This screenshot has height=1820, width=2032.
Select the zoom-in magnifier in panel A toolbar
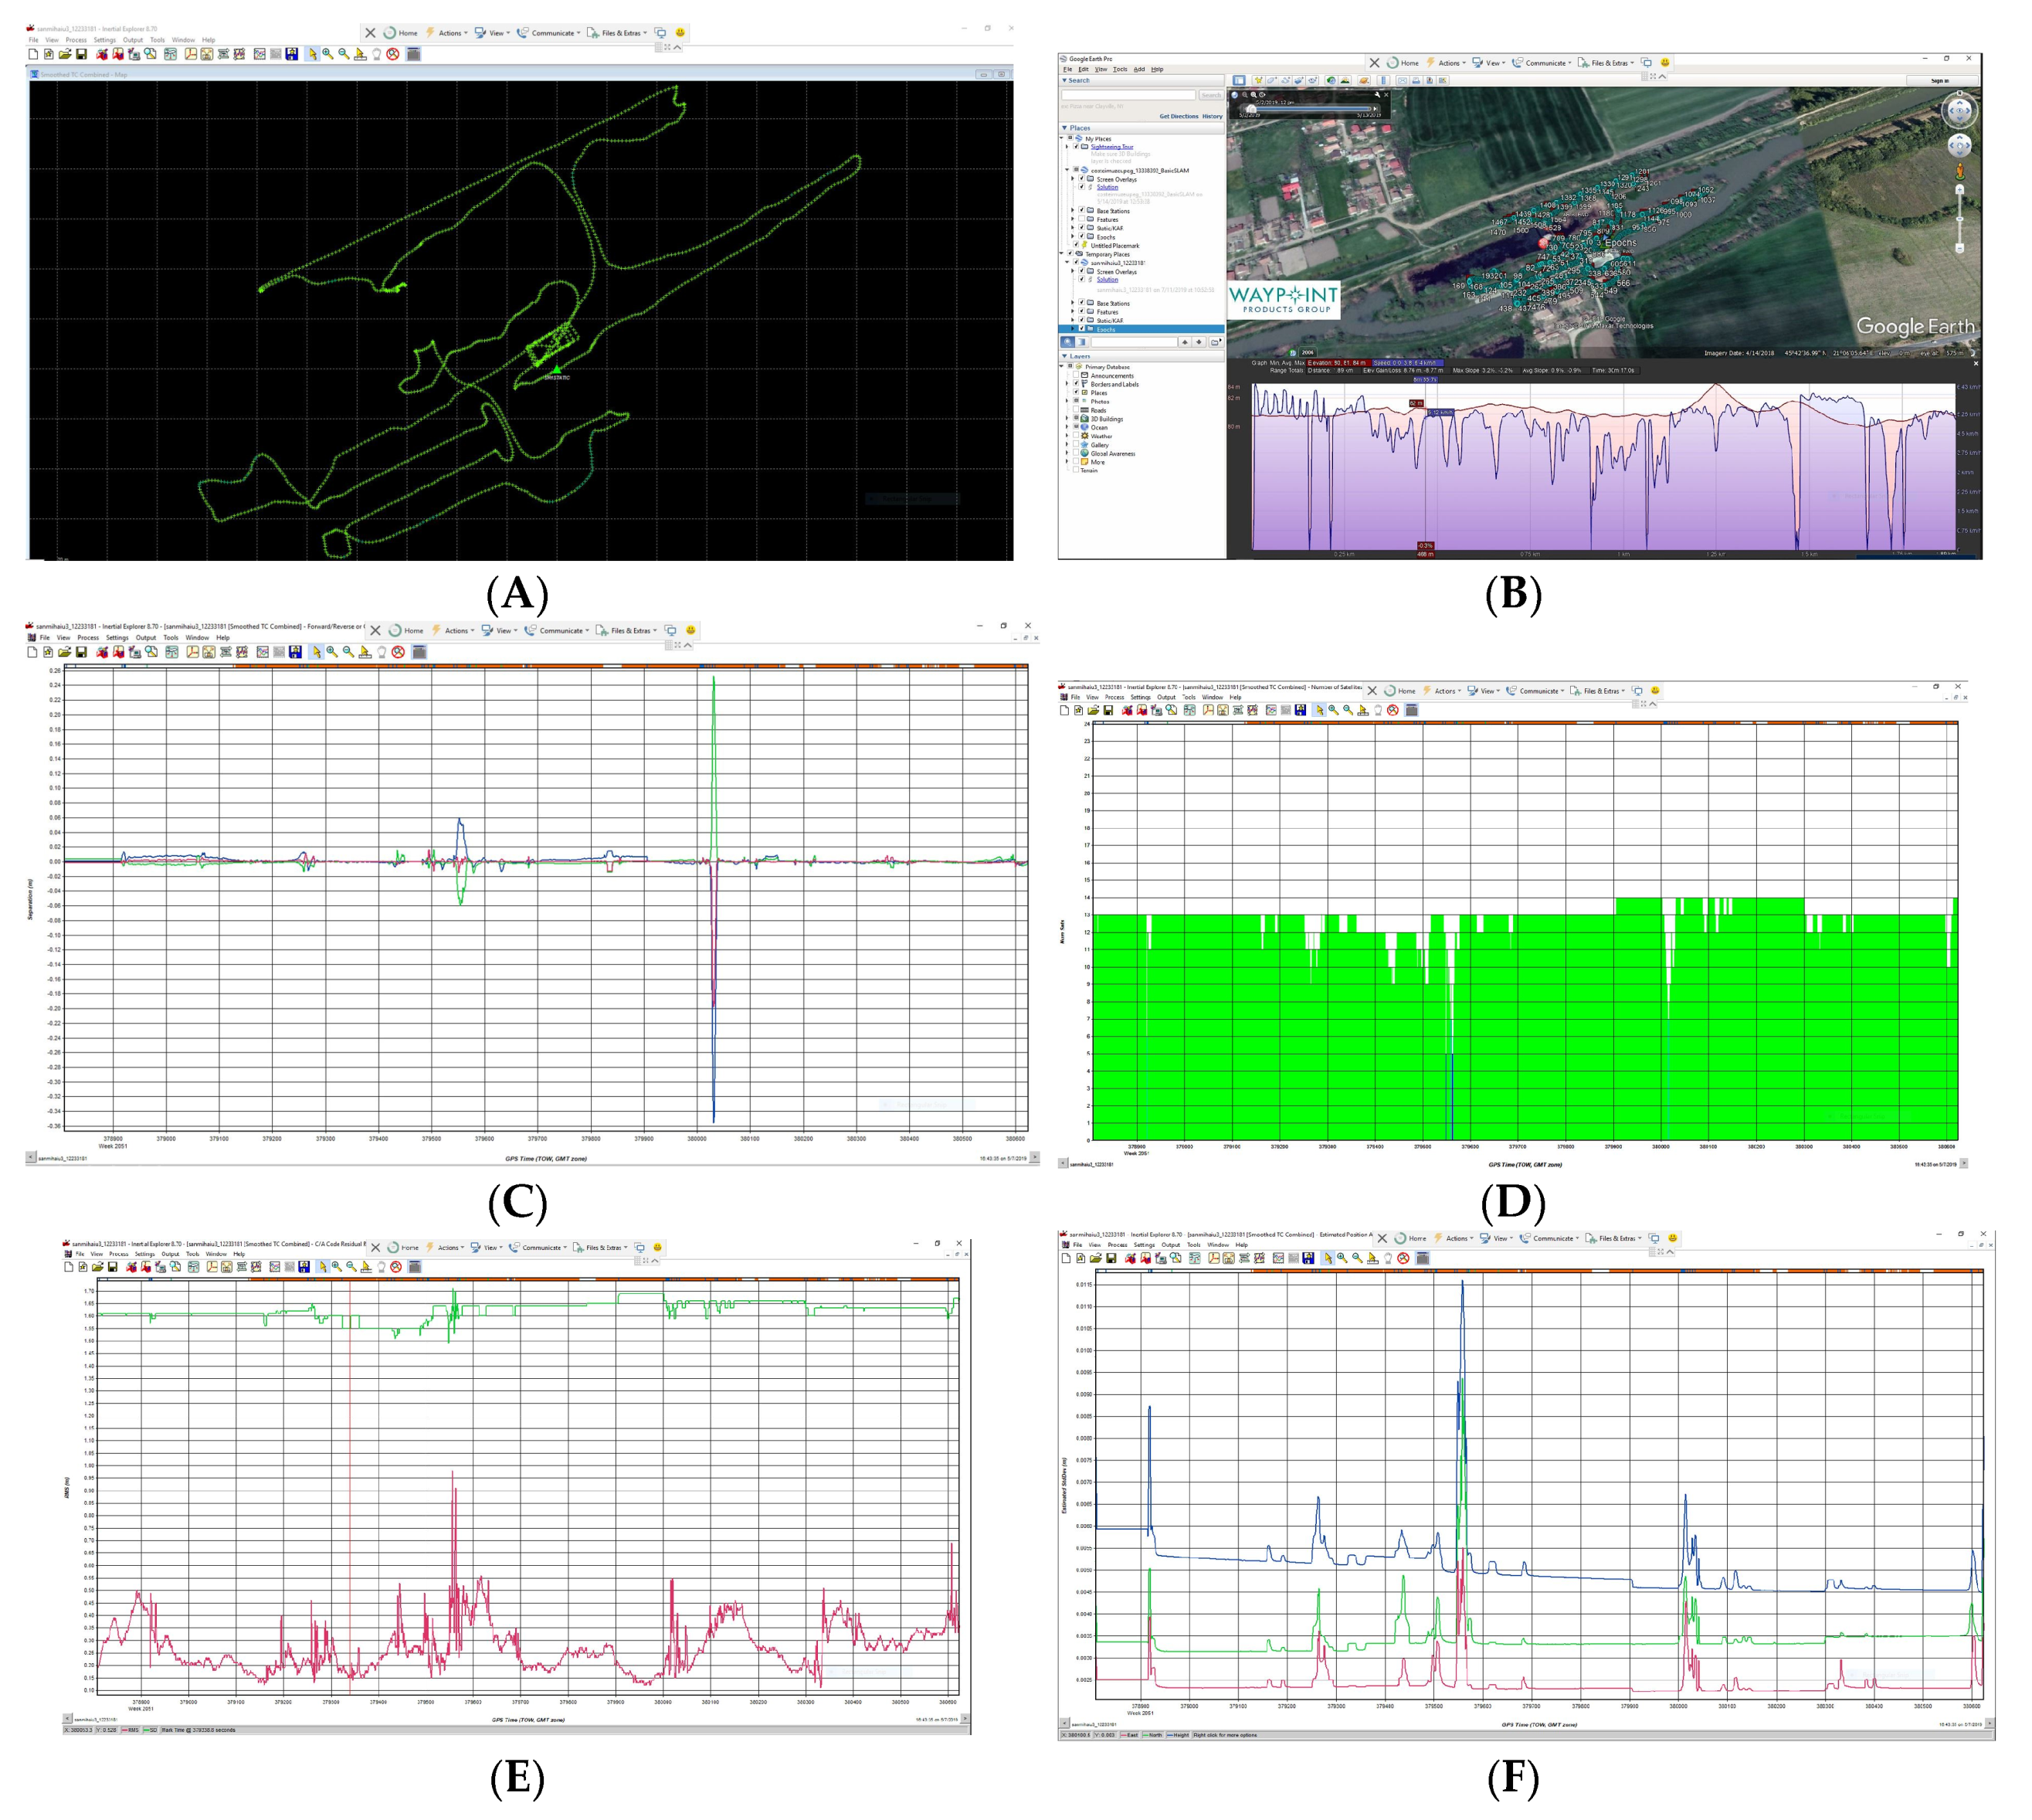[328, 54]
